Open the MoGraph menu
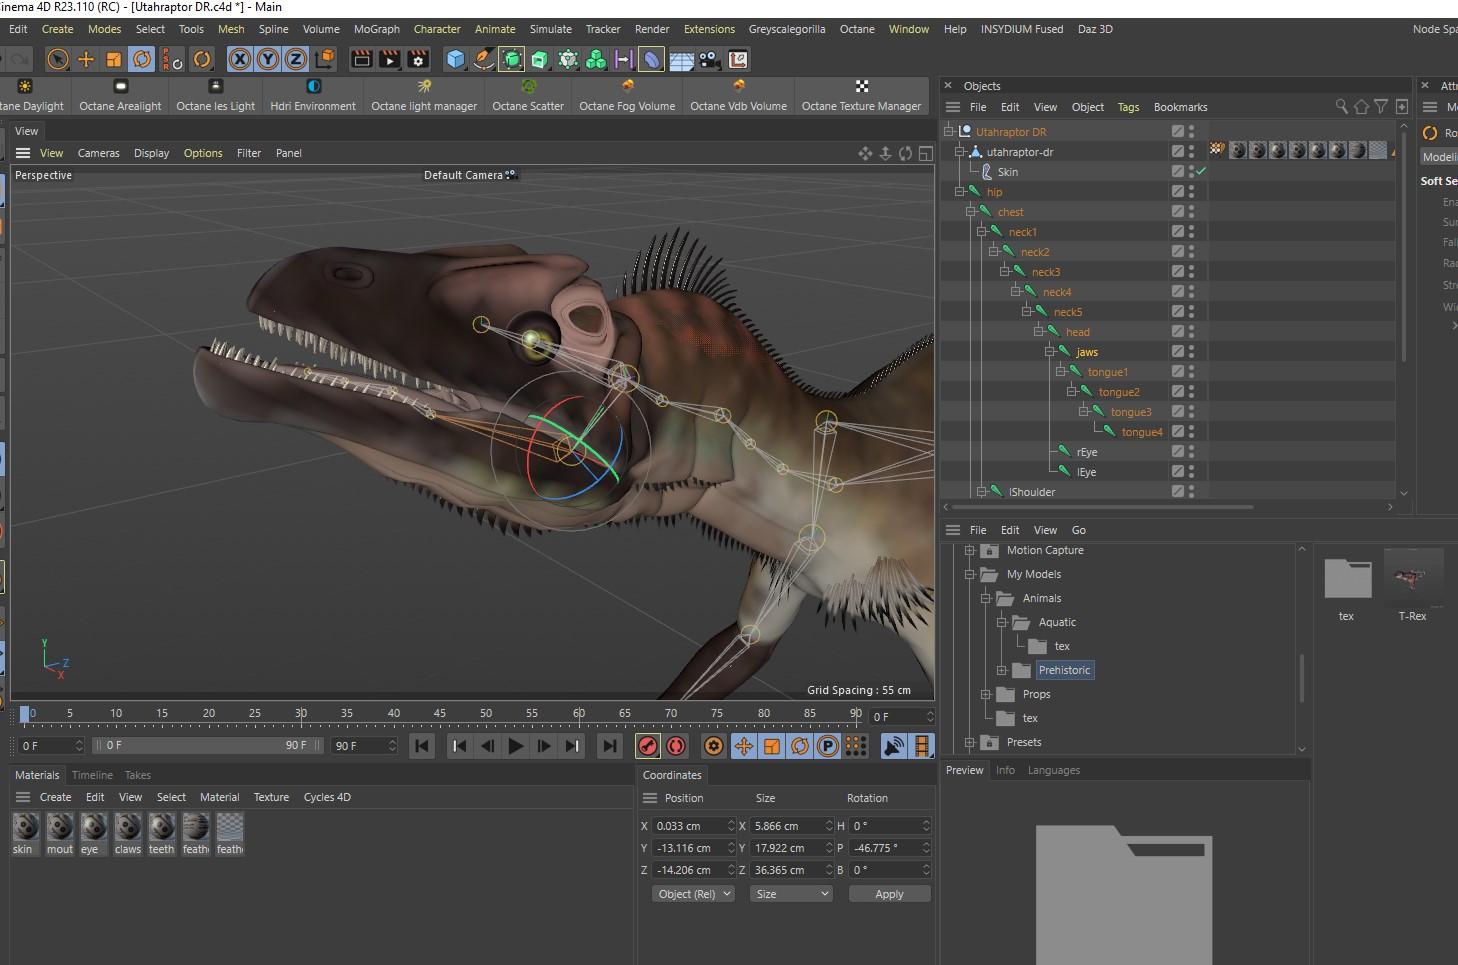Screen dimensions: 1458x965 [376, 29]
